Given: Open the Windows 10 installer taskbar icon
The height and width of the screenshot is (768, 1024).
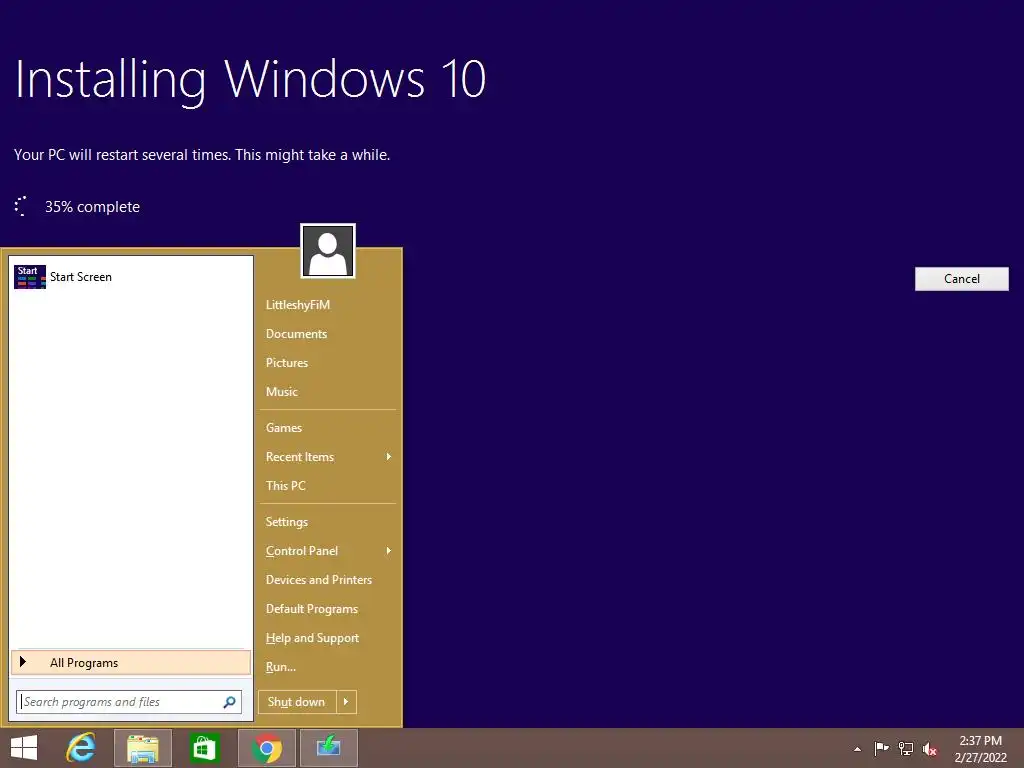Looking at the screenshot, I should click(328, 748).
